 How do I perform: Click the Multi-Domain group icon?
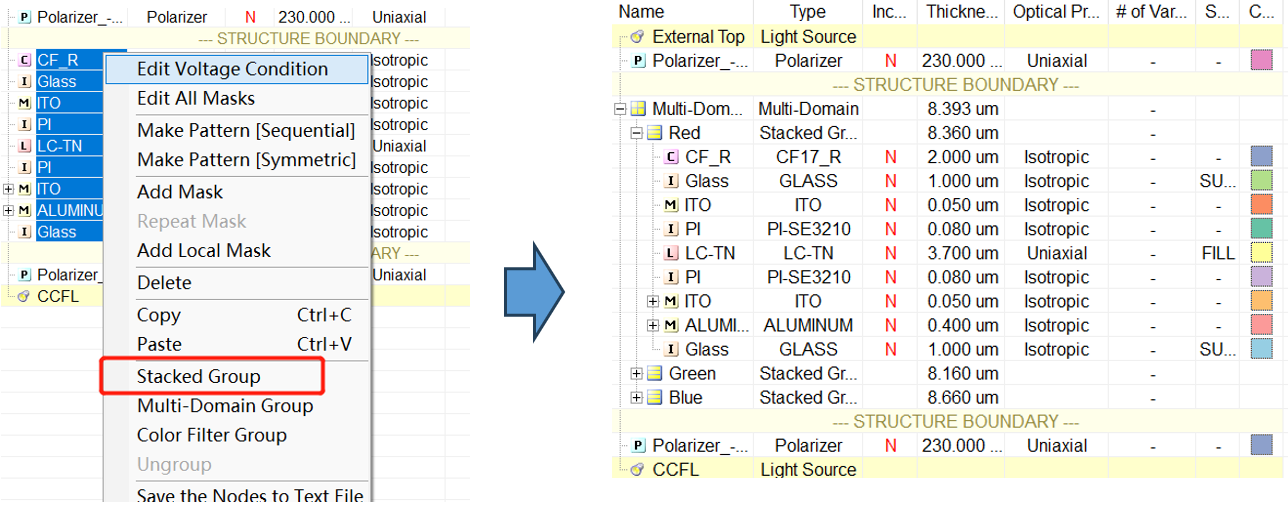click(x=637, y=109)
